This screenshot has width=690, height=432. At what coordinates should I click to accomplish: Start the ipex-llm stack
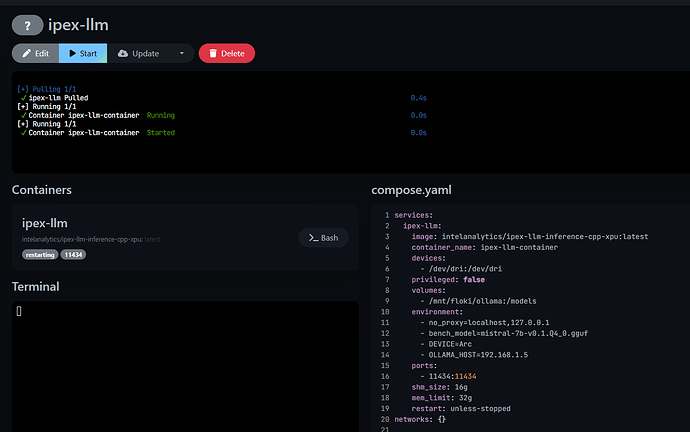[83, 53]
